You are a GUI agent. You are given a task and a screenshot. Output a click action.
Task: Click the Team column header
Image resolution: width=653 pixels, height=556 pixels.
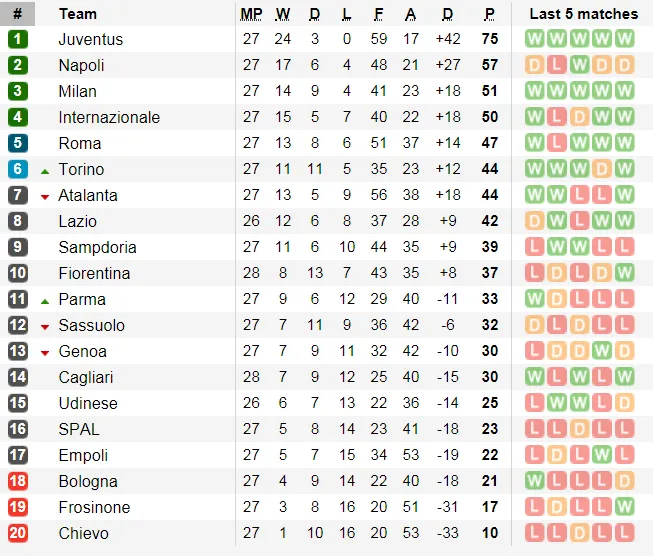(x=78, y=14)
